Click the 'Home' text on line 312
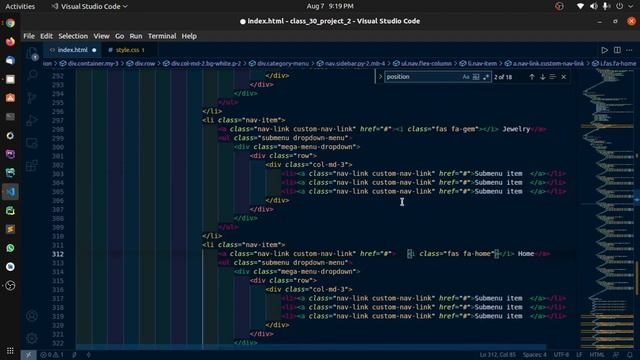The image size is (640, 360). click(526, 254)
